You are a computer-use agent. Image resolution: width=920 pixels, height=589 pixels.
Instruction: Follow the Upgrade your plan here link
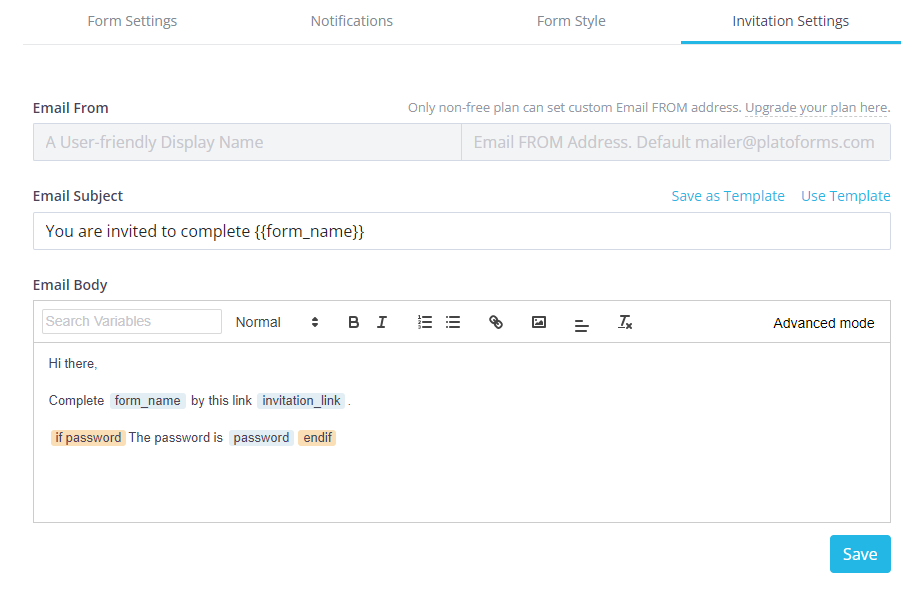point(816,108)
